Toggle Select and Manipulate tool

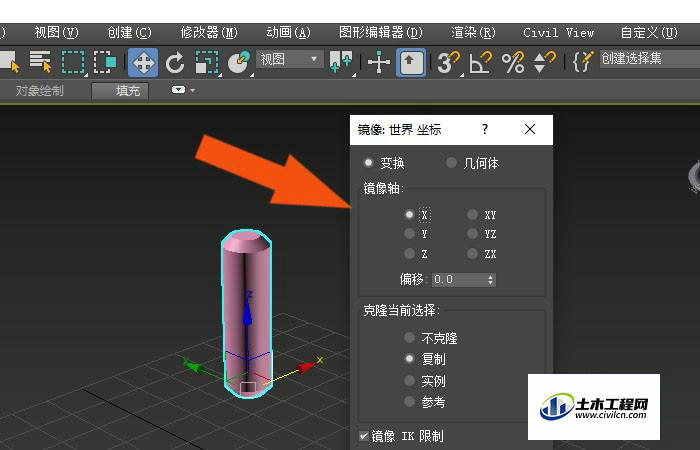coord(379,62)
